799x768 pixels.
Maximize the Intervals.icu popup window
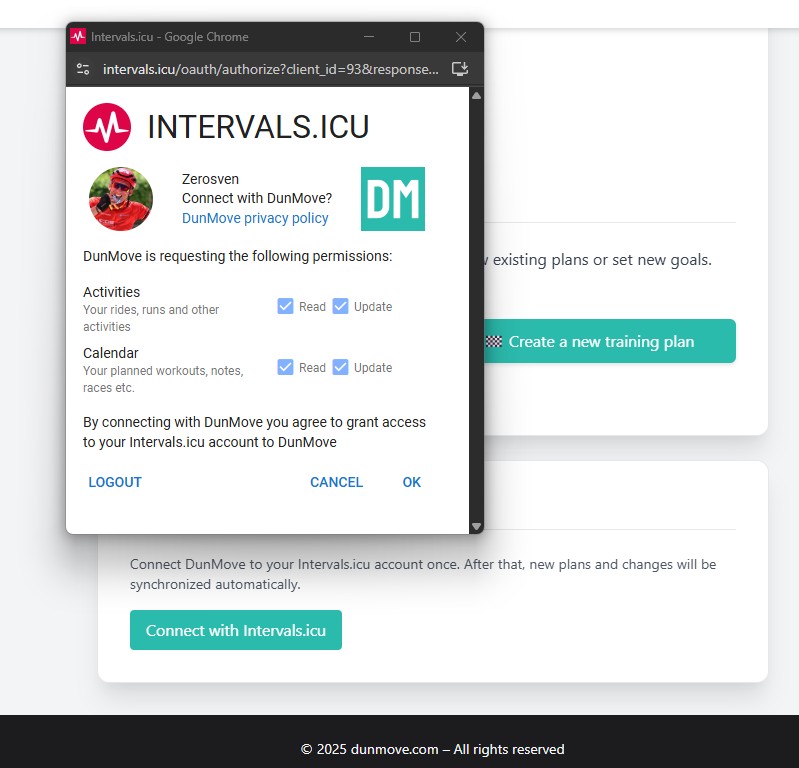pyautogui.click(x=415, y=37)
